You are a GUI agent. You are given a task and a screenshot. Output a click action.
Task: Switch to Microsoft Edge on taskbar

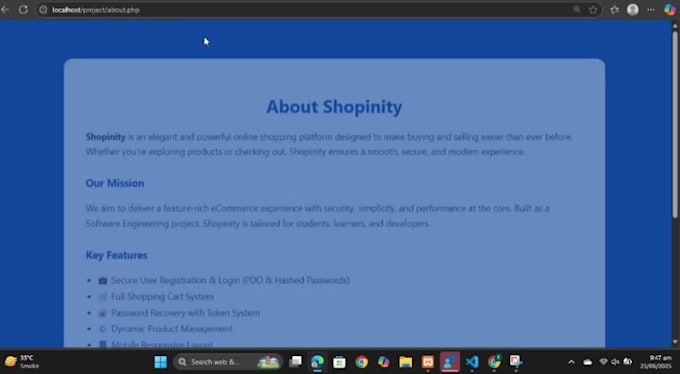tap(317, 362)
